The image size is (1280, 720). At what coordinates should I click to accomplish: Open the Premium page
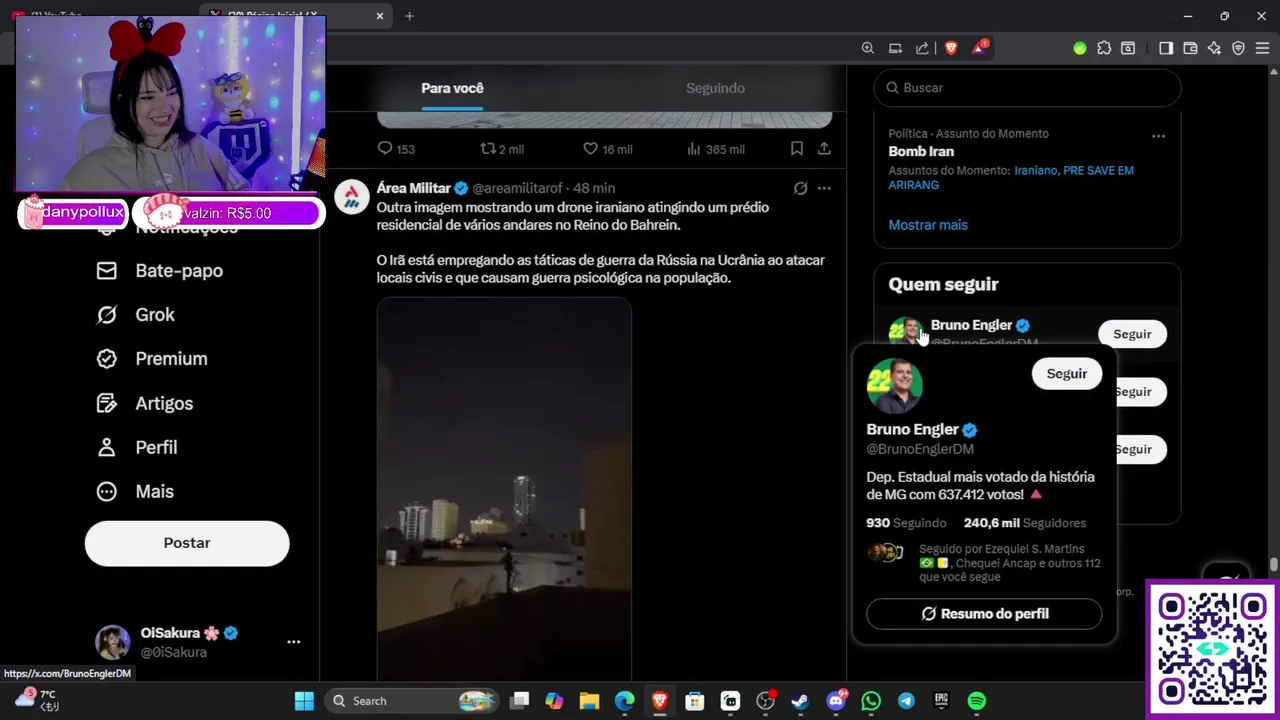tap(152, 359)
